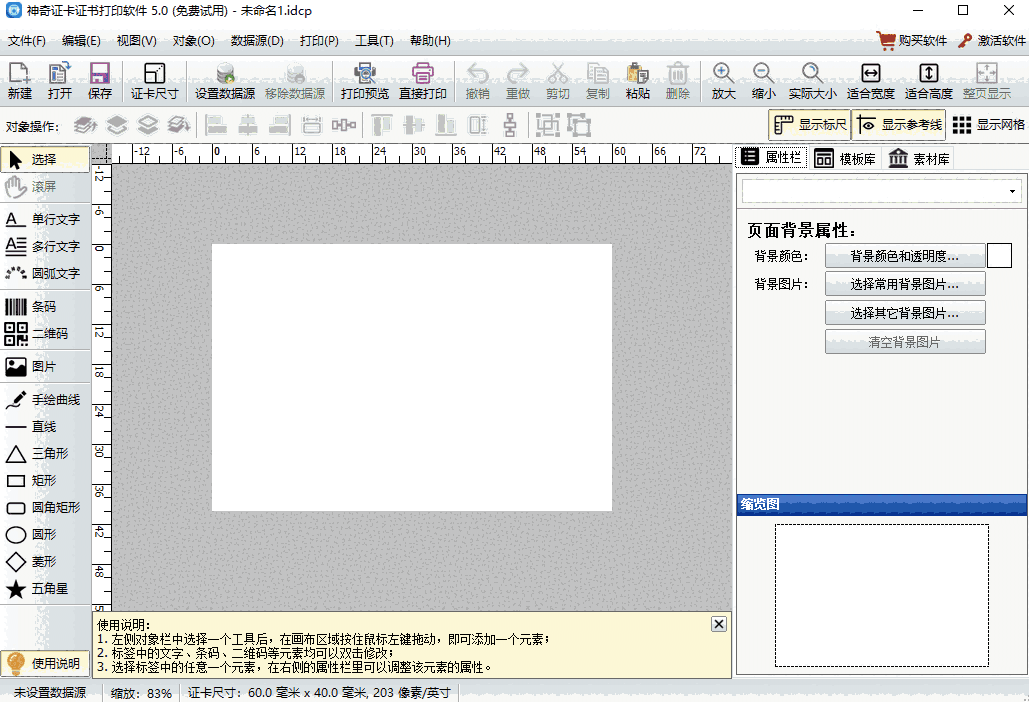The height and width of the screenshot is (702, 1029).
Task: Click the 证卡尺寸 card size icon
Action: 154,81
